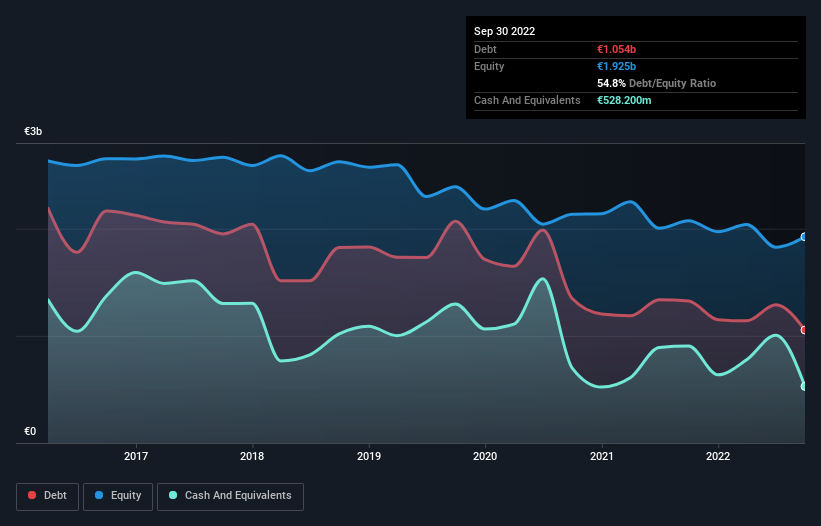Click the Equity row label in tooltip
821x526 pixels.
pyautogui.click(x=489, y=66)
